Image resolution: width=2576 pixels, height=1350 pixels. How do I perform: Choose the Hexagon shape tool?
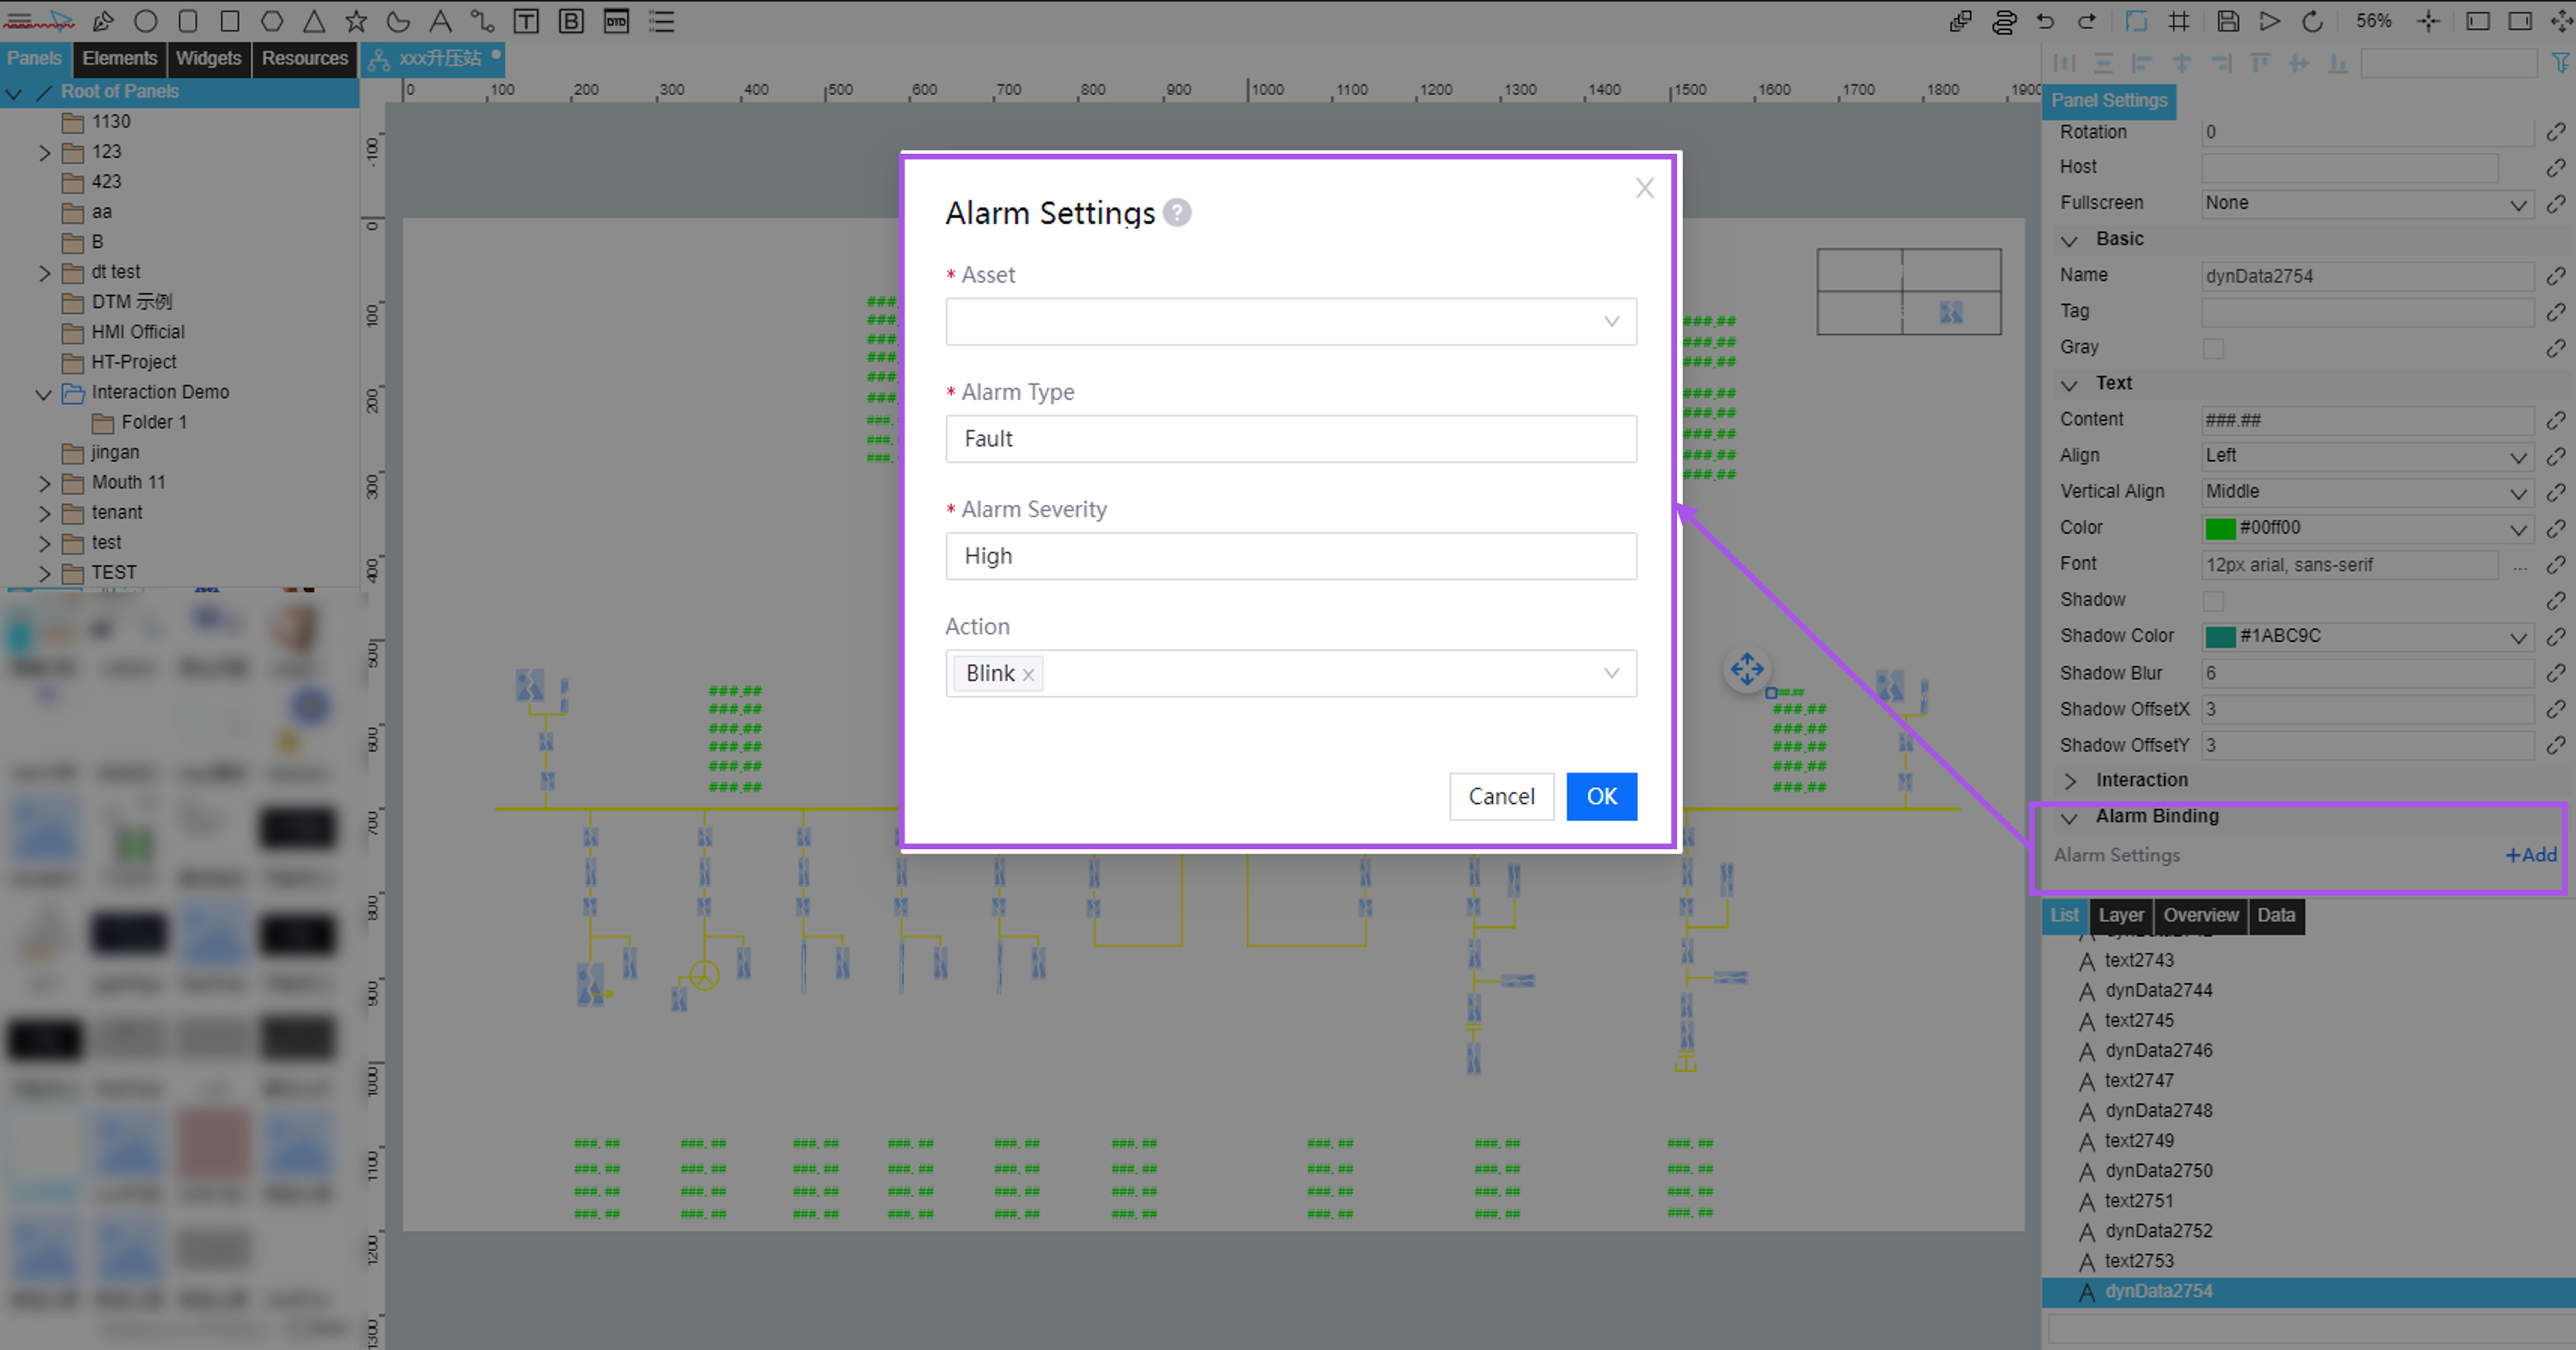272,21
